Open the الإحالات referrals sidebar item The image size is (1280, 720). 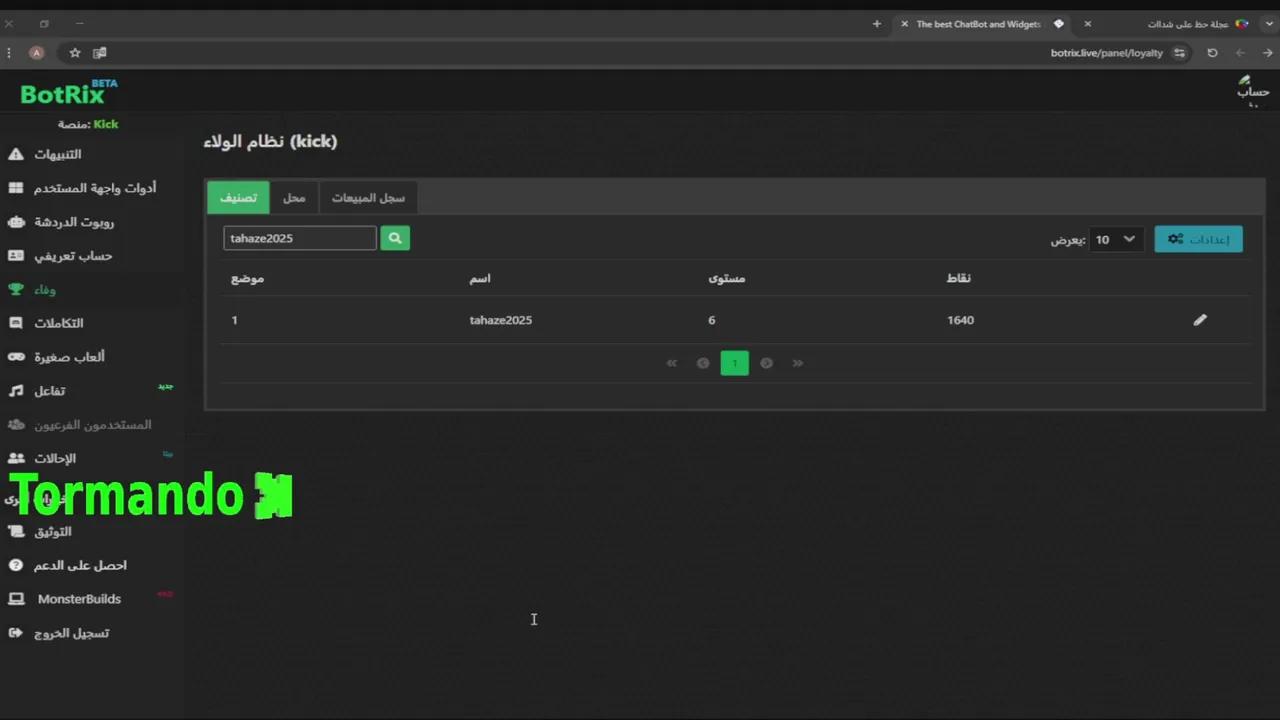click(x=42, y=458)
